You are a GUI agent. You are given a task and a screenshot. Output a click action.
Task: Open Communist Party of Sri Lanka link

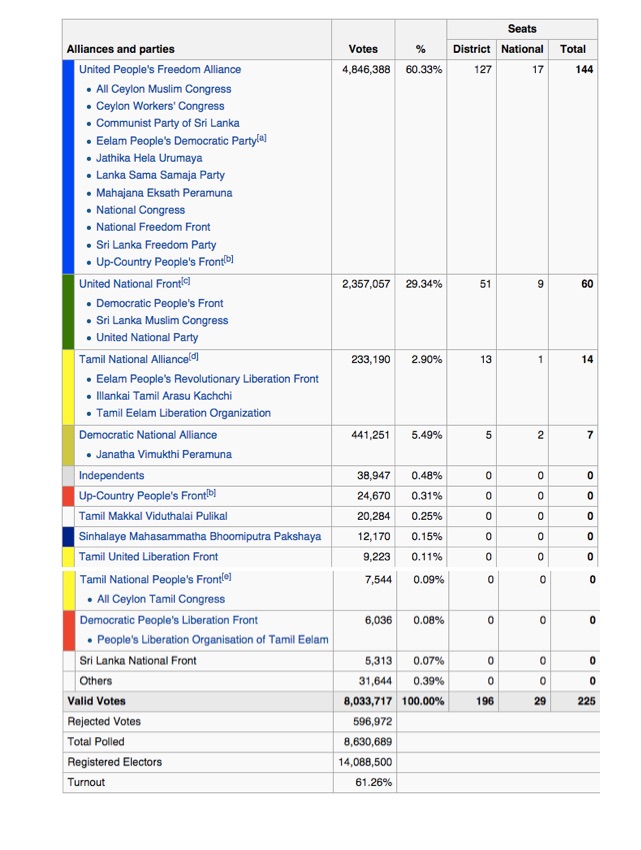[168, 123]
